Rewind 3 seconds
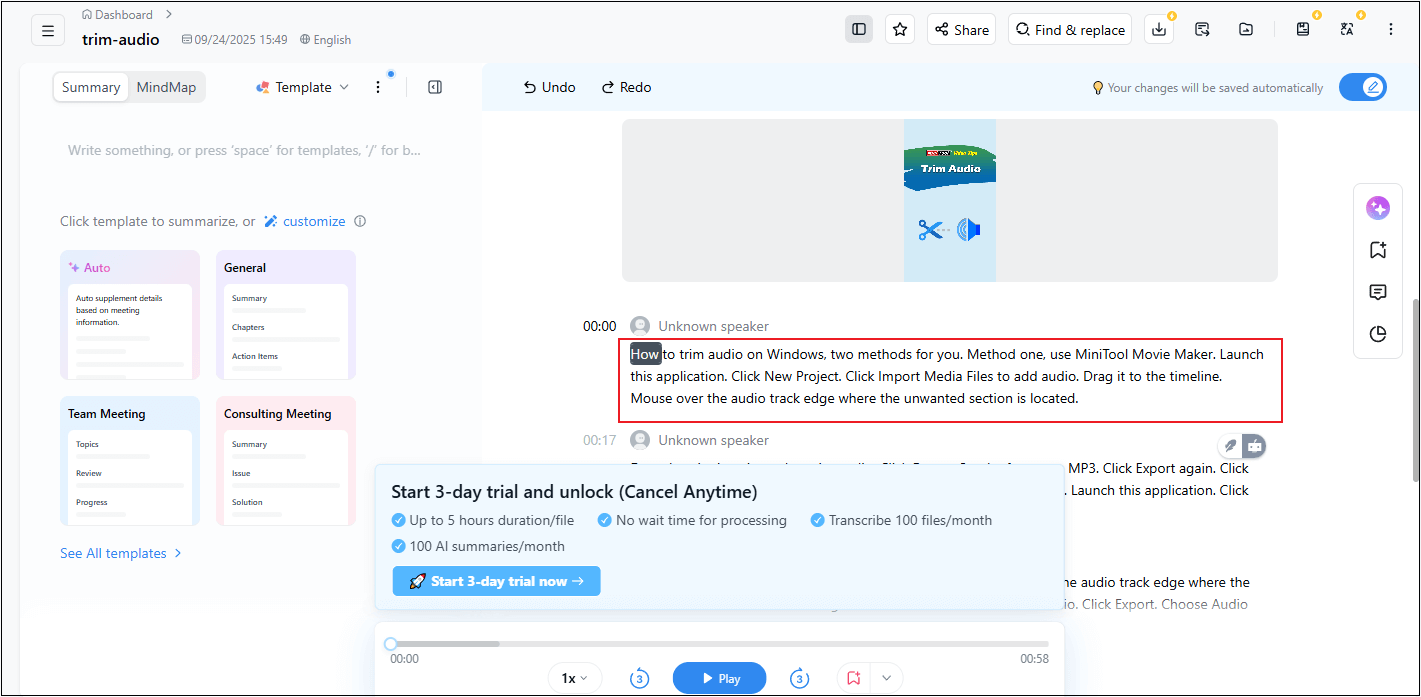Viewport: 1421px width, 697px height. click(640, 679)
